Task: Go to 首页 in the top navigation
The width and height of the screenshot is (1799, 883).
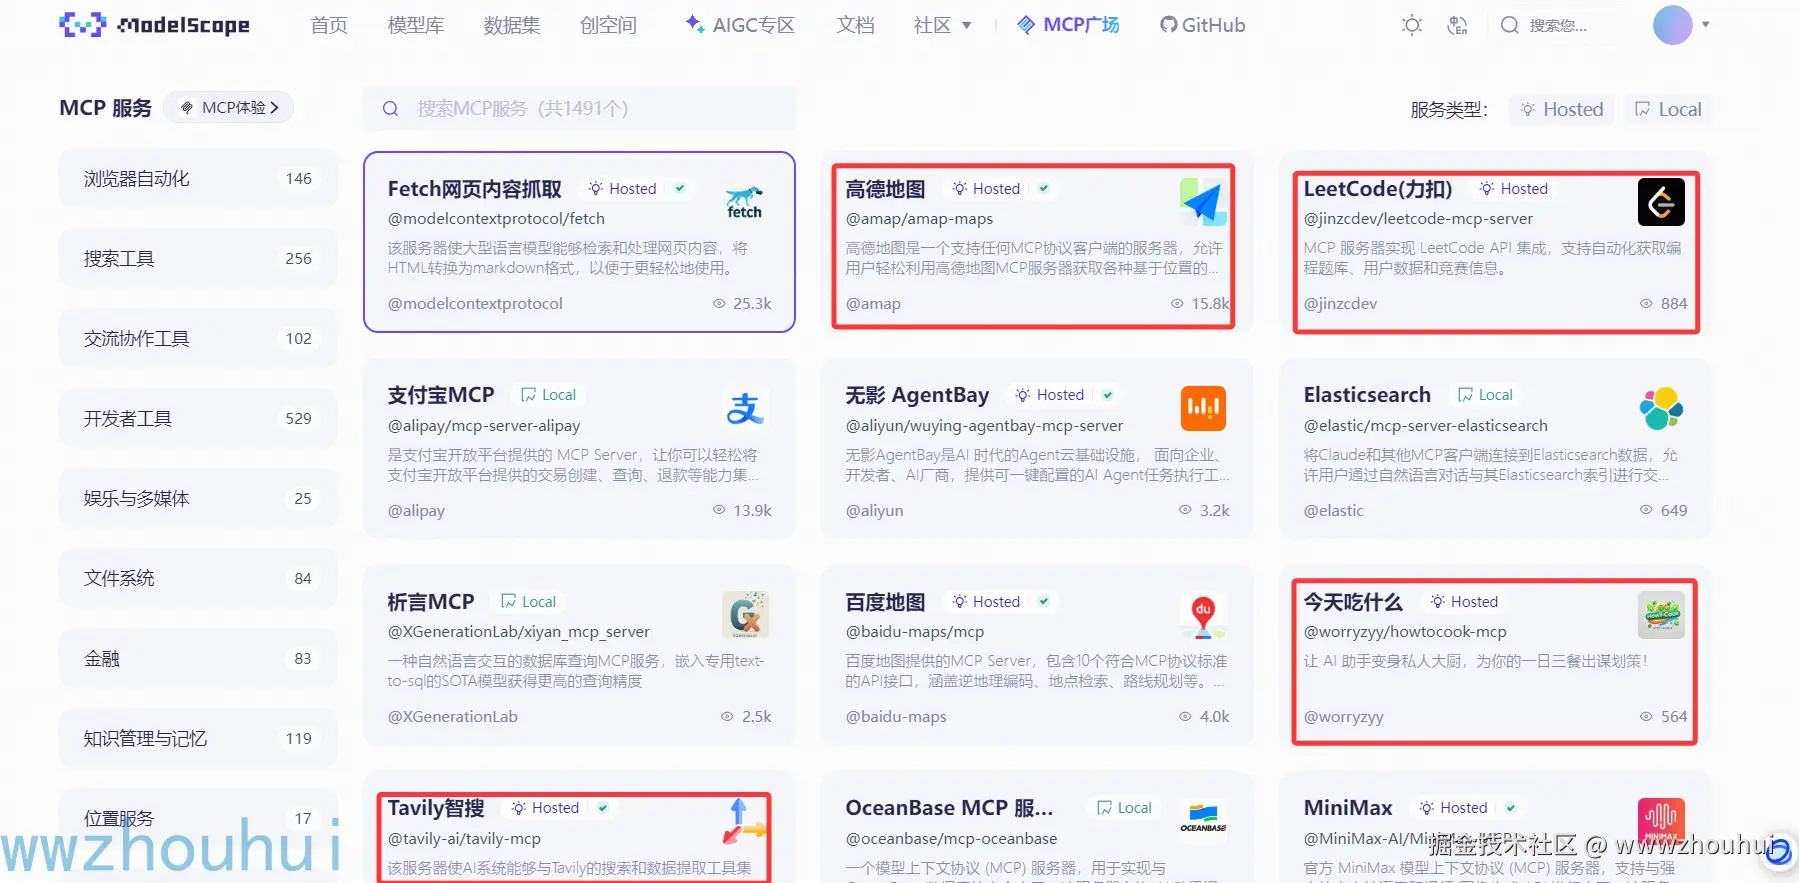Action: pyautogui.click(x=329, y=25)
